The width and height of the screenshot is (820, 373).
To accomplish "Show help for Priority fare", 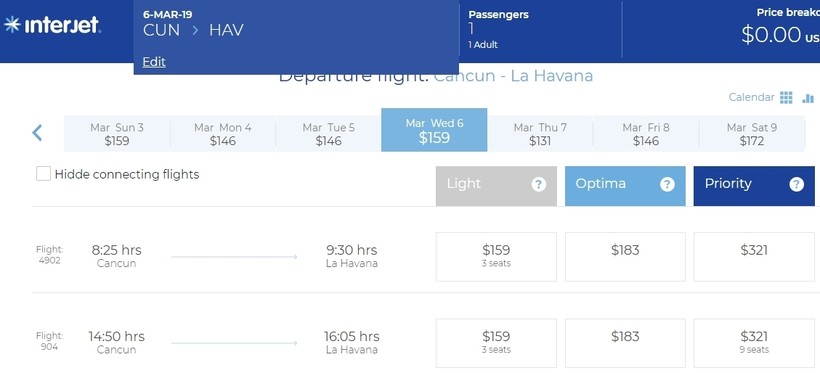I will tap(796, 184).
